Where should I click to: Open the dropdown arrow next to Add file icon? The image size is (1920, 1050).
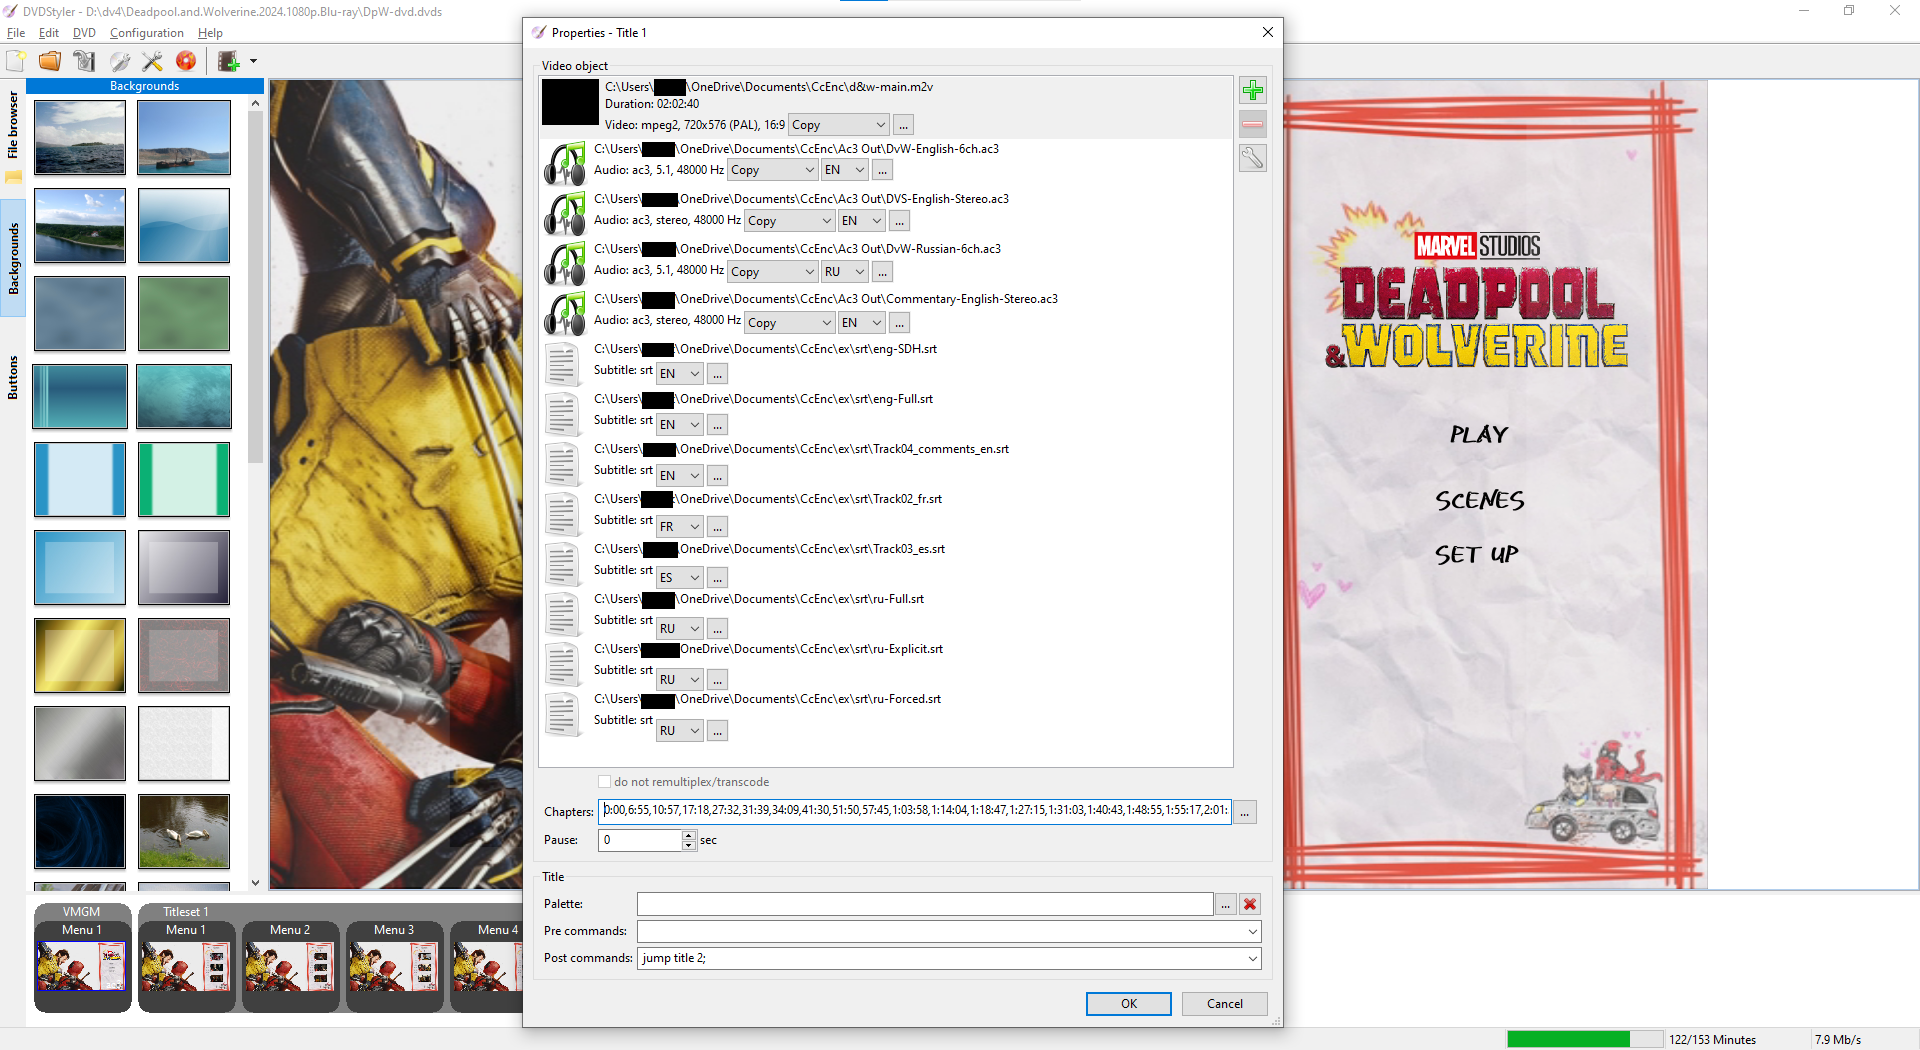tap(253, 61)
